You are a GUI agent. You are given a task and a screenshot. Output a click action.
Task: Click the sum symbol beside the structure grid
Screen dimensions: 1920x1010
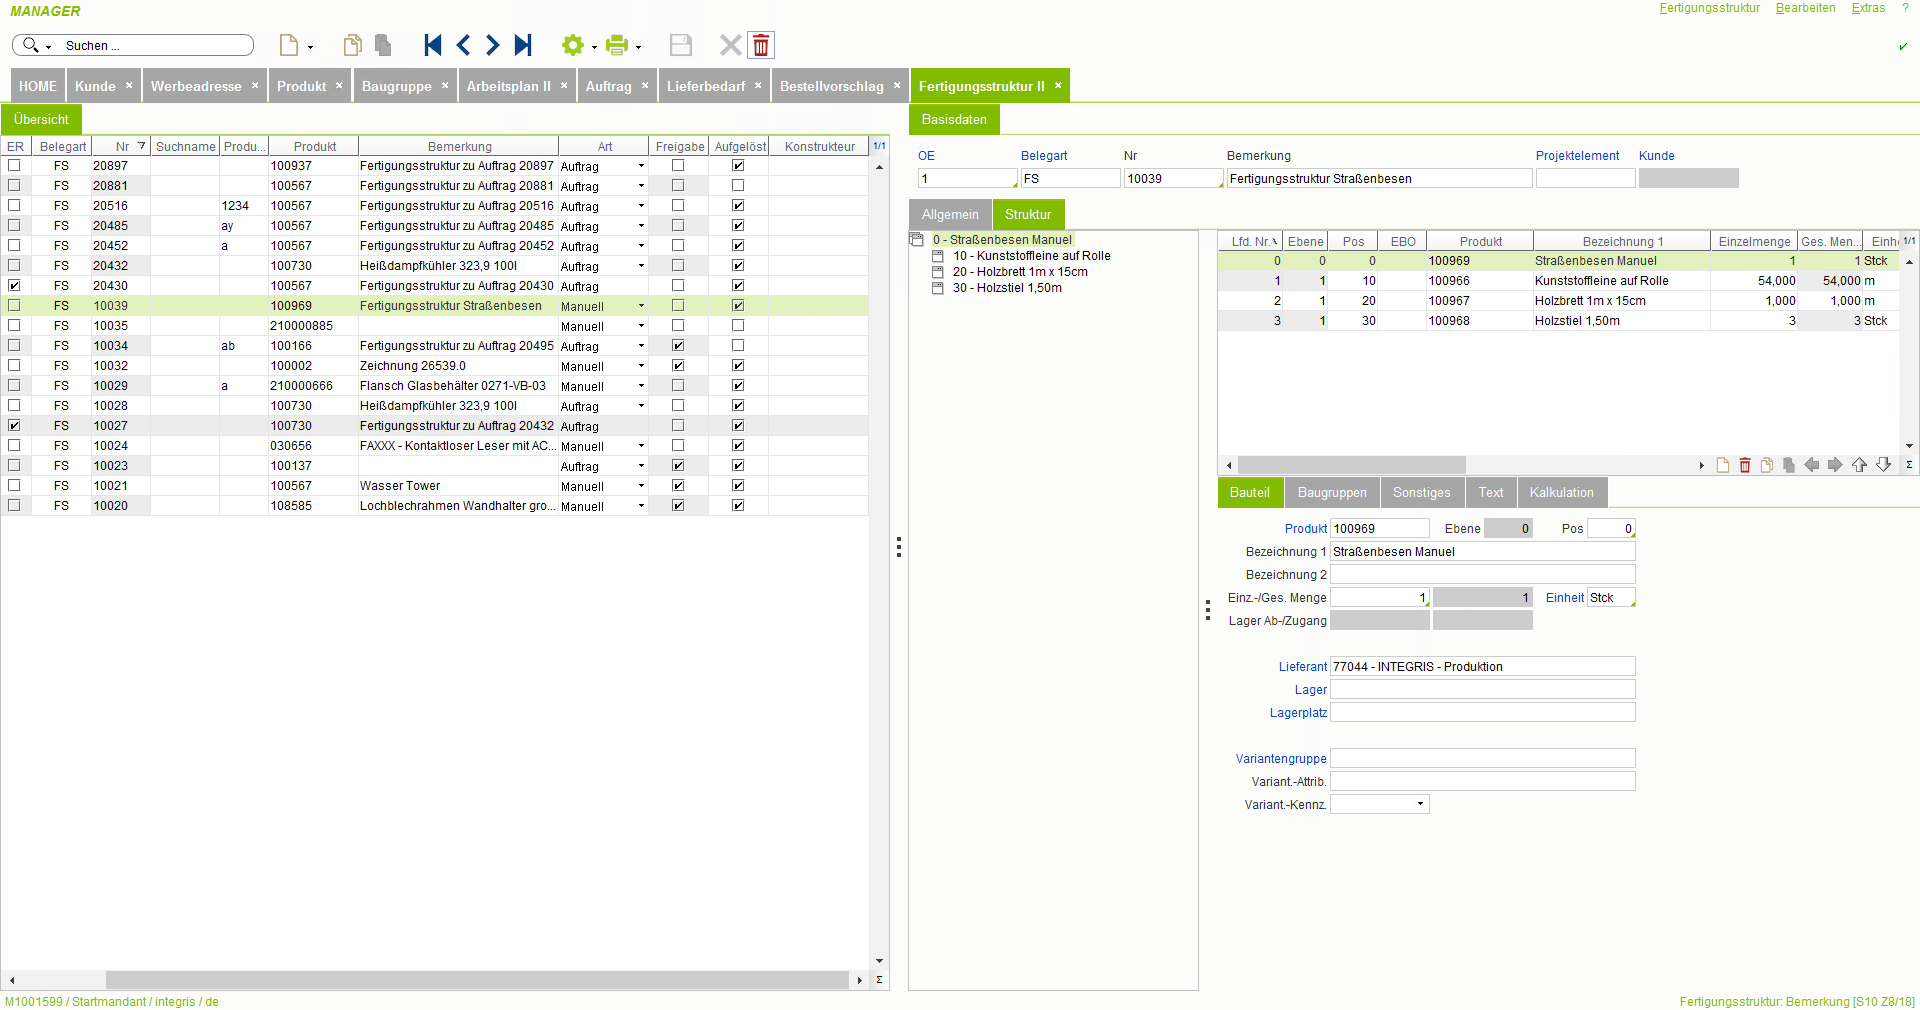[1909, 465]
